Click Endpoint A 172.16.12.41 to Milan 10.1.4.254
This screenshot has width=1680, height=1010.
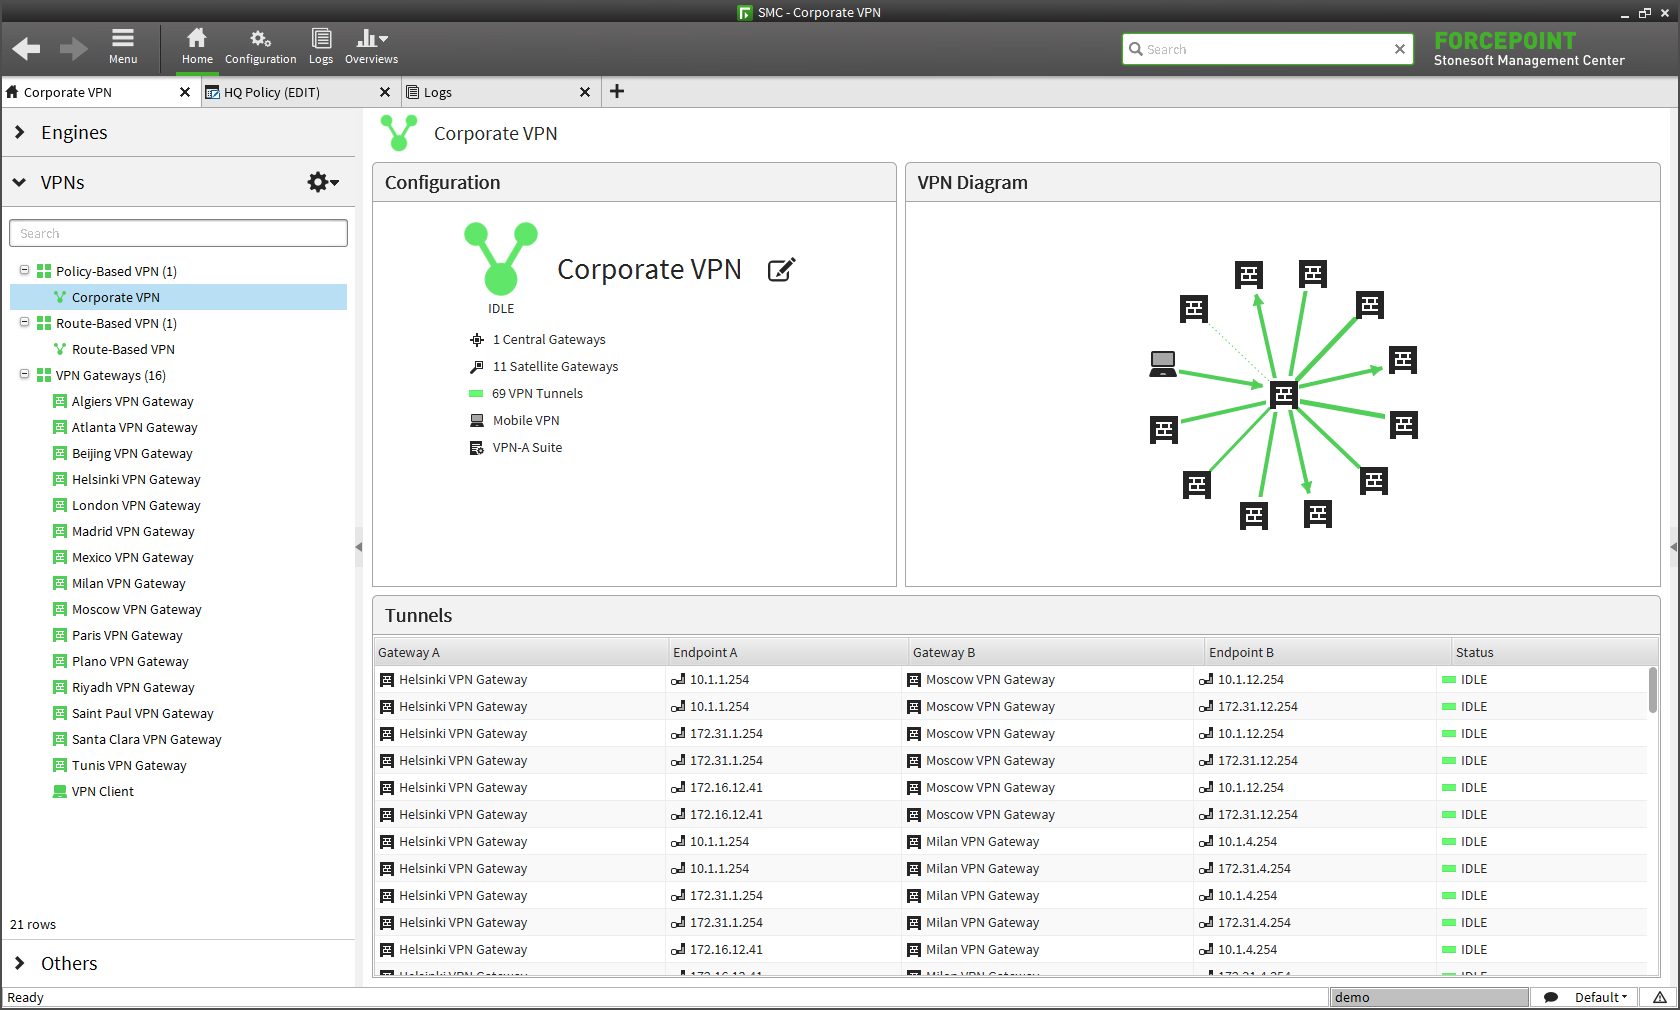pyautogui.click(x=726, y=949)
